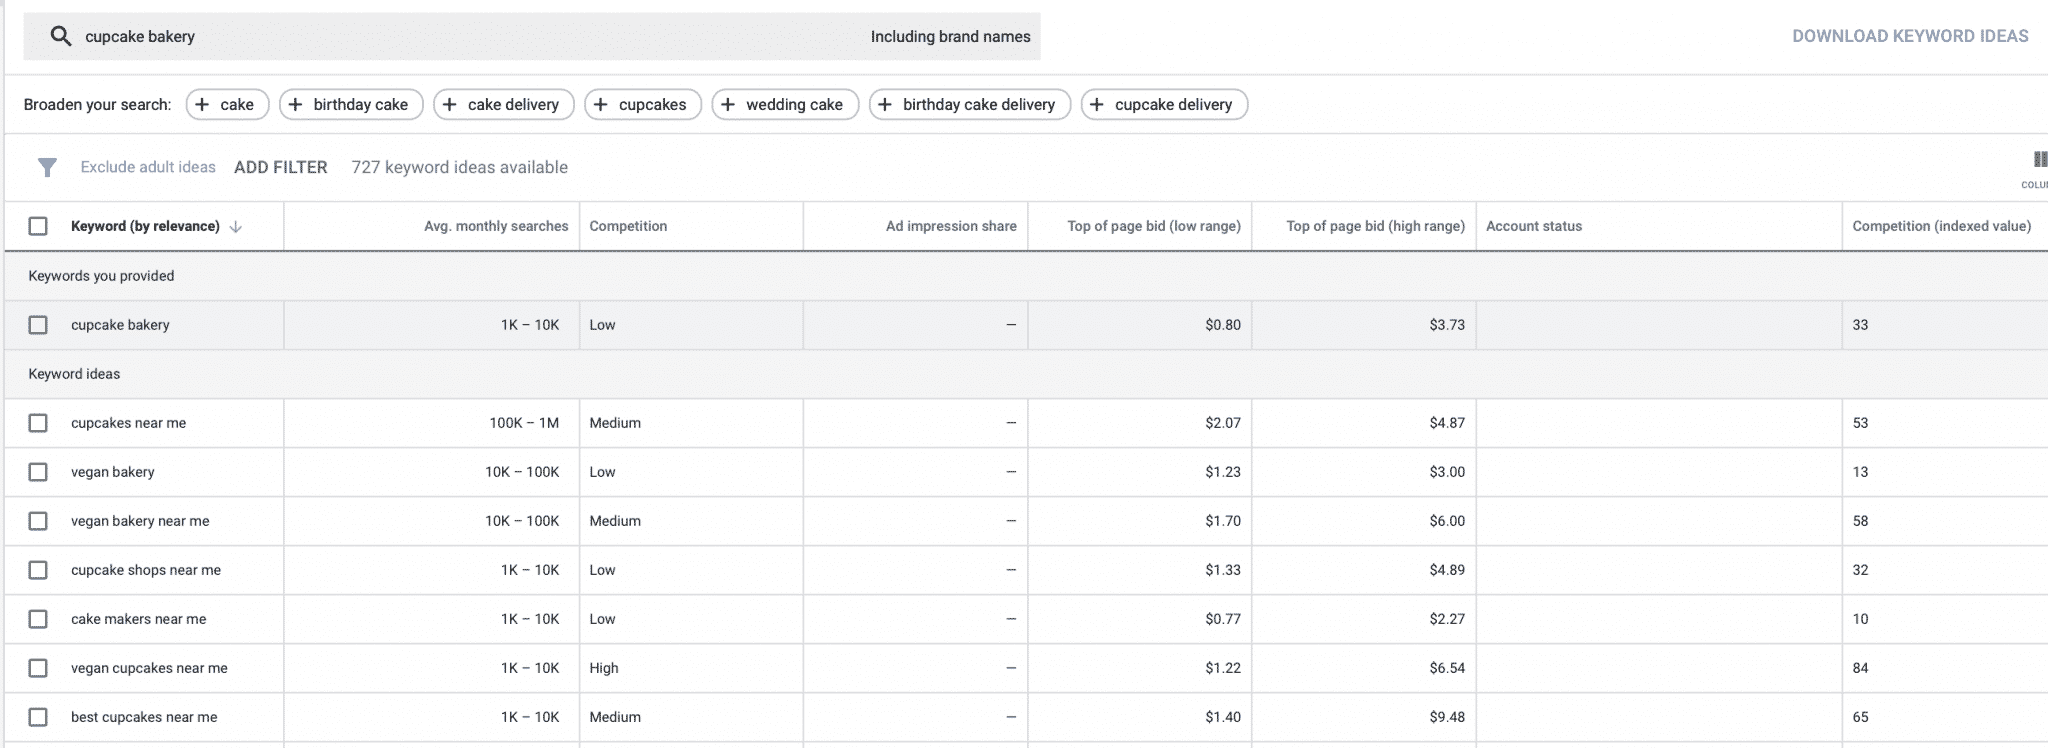Click ADD FILTER
The height and width of the screenshot is (748, 2048).
(281, 167)
